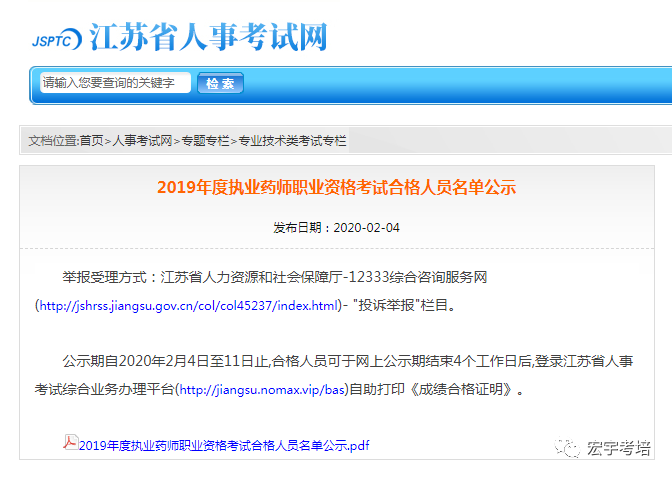This screenshot has height=477, width=672.
Task: Click the JSPTC logo icon
Action: [x=57, y=39]
